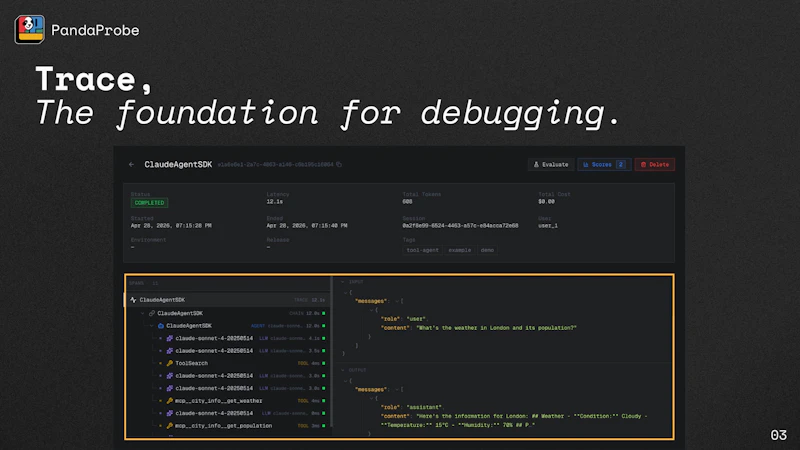Image resolution: width=800 pixels, height=450 pixels.
Task: Click the LLM icon on the 4.1s claude-sonnet row
Action: tap(170, 338)
